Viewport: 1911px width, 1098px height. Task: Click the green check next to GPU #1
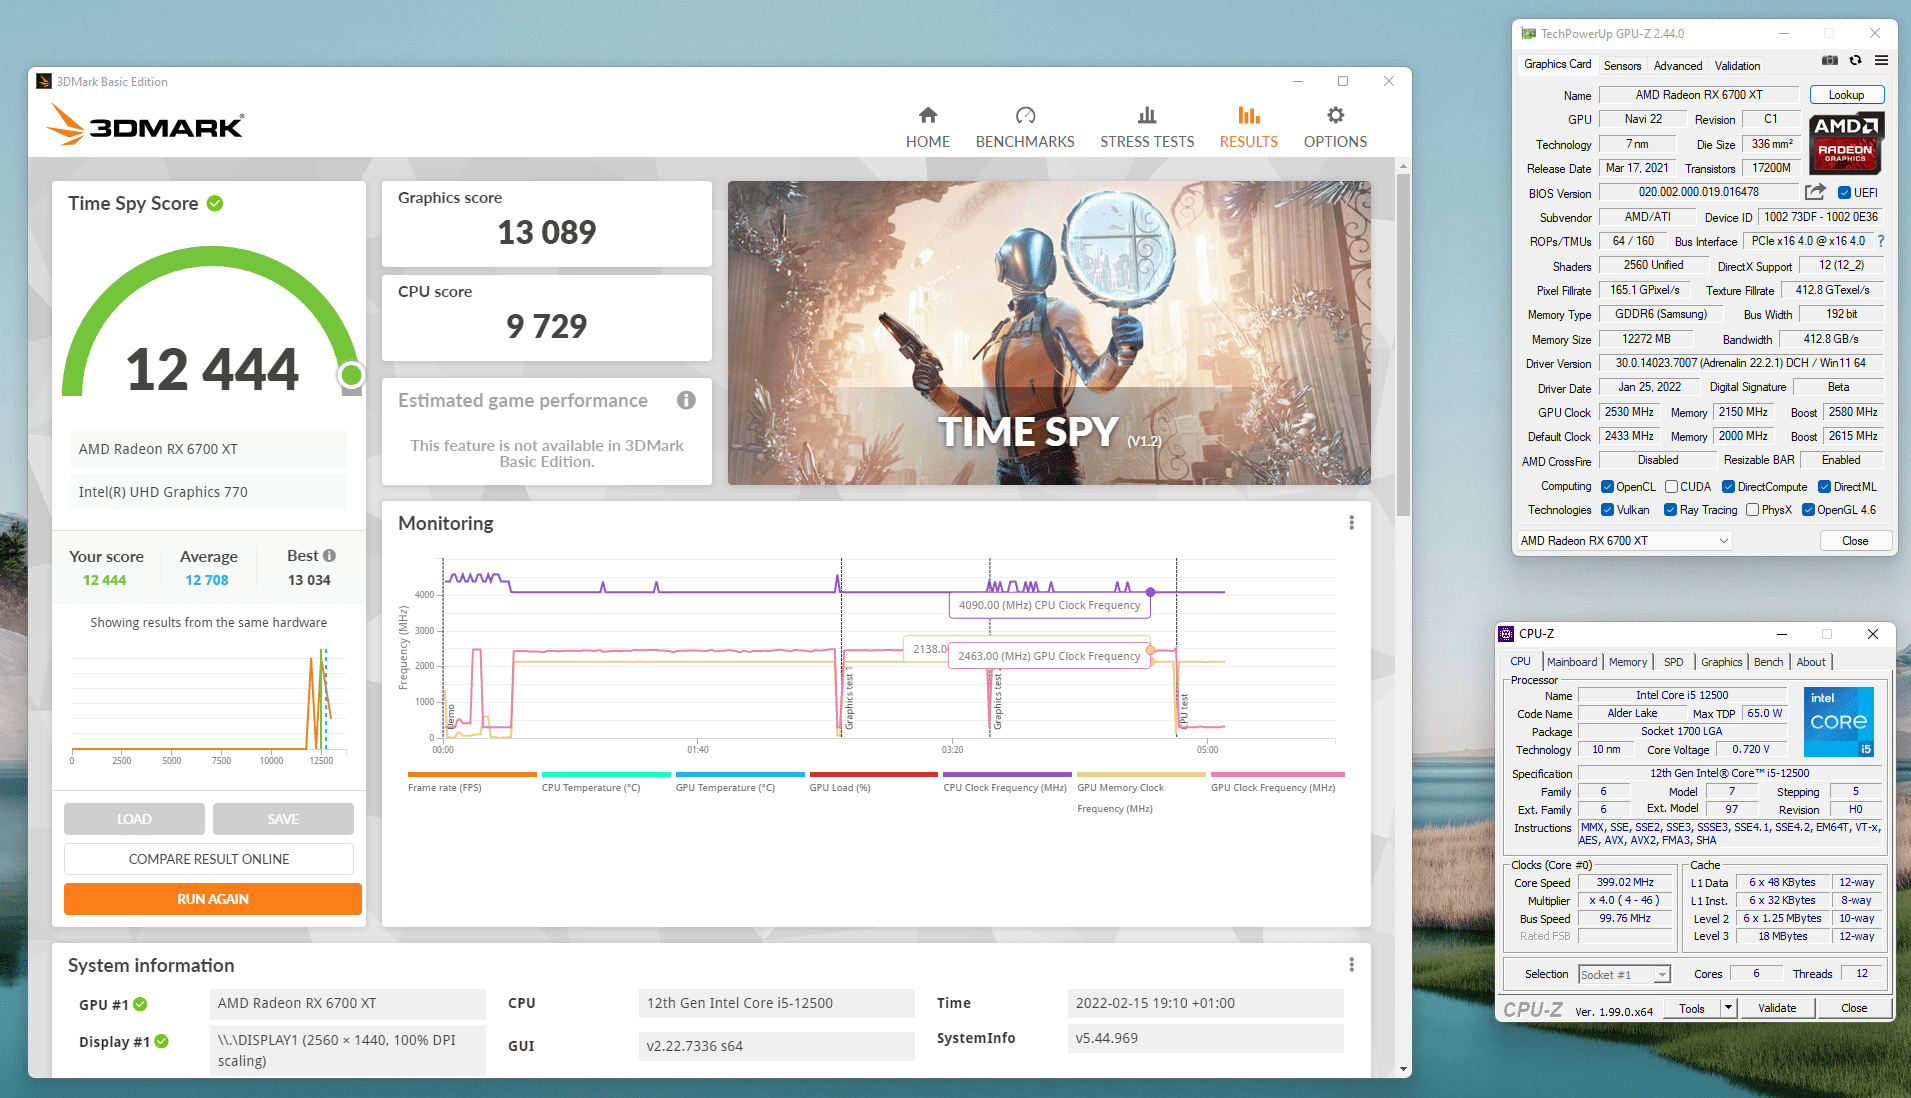pyautogui.click(x=140, y=1004)
